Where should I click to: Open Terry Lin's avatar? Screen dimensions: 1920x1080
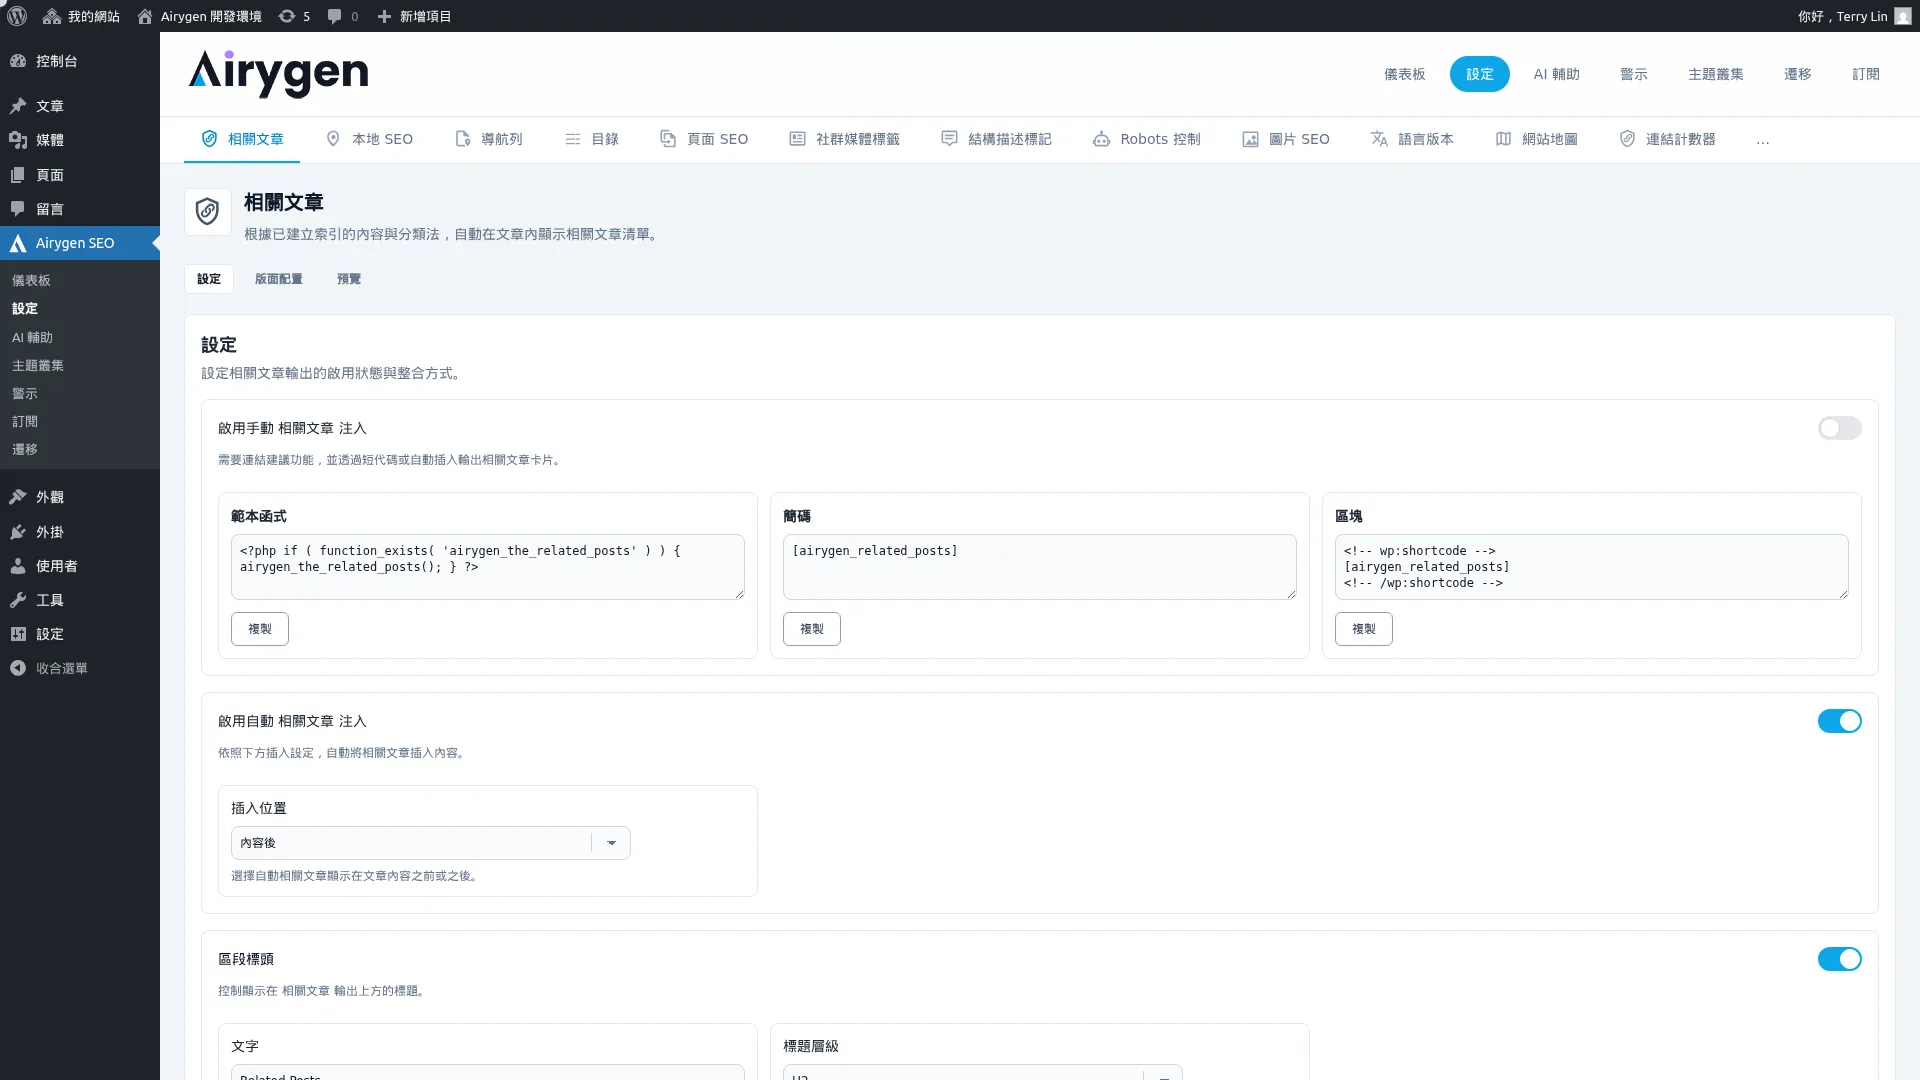coord(1902,16)
